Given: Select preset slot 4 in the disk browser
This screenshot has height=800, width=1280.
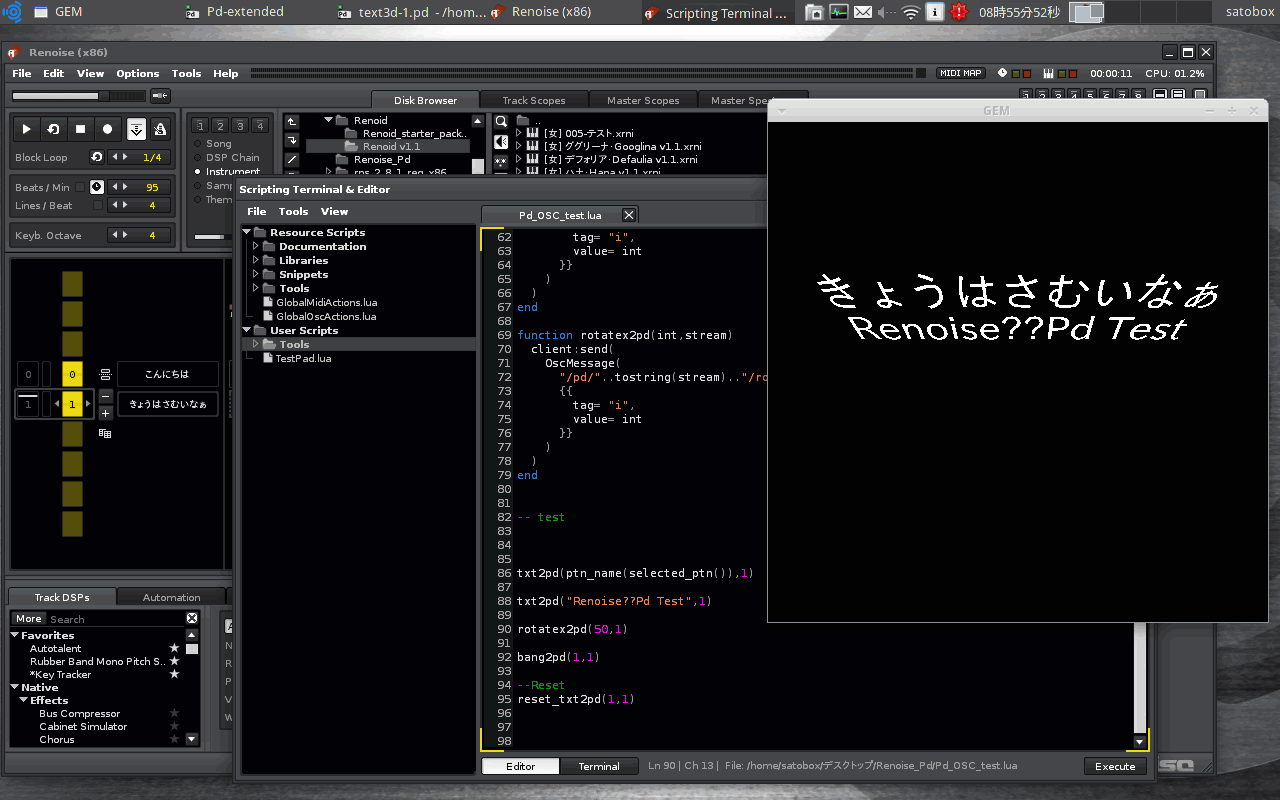Looking at the screenshot, I should (260, 125).
